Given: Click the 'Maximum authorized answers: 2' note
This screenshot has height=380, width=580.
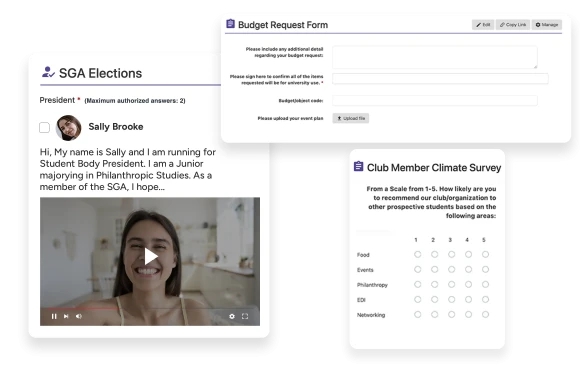Looking at the screenshot, I should click(x=135, y=101).
